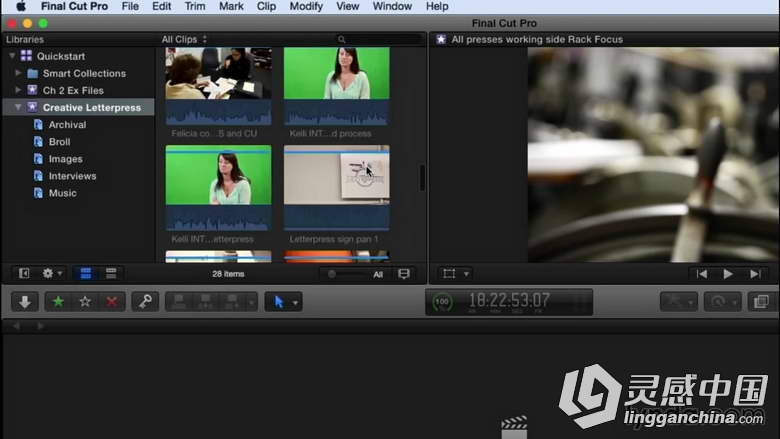Open the Window menu
Image resolution: width=780 pixels, height=439 pixels.
[392, 6]
